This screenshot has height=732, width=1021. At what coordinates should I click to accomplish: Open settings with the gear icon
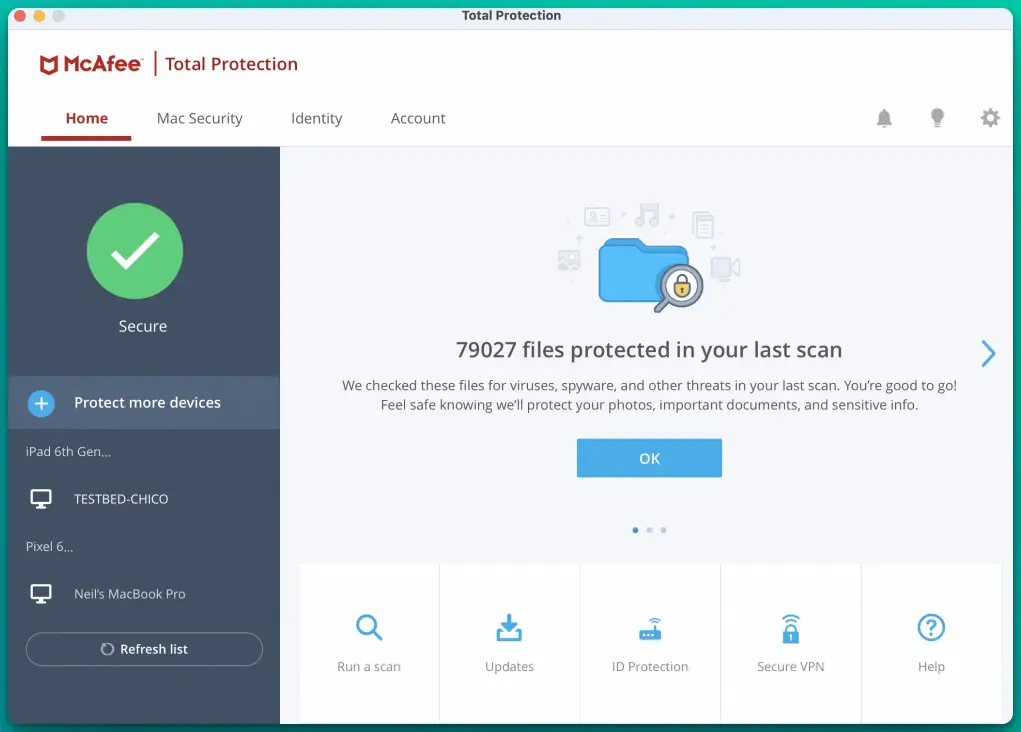pyautogui.click(x=990, y=118)
